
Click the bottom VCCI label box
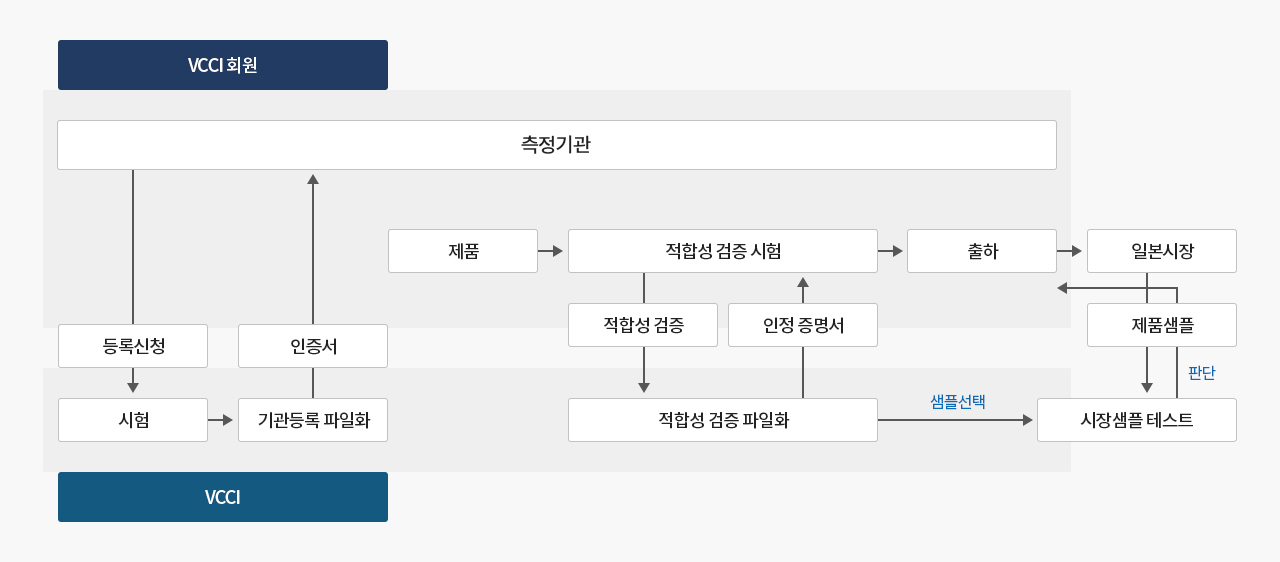(x=222, y=497)
